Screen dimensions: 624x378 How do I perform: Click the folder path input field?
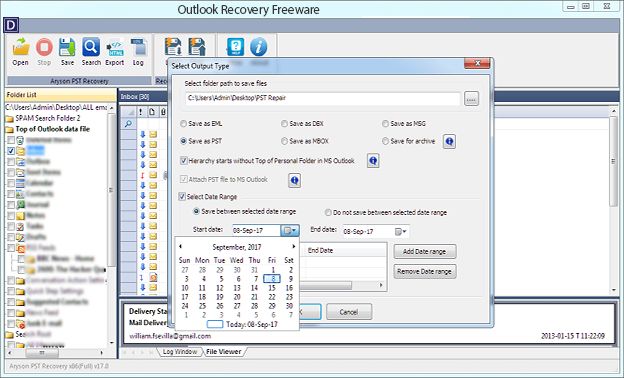322,98
